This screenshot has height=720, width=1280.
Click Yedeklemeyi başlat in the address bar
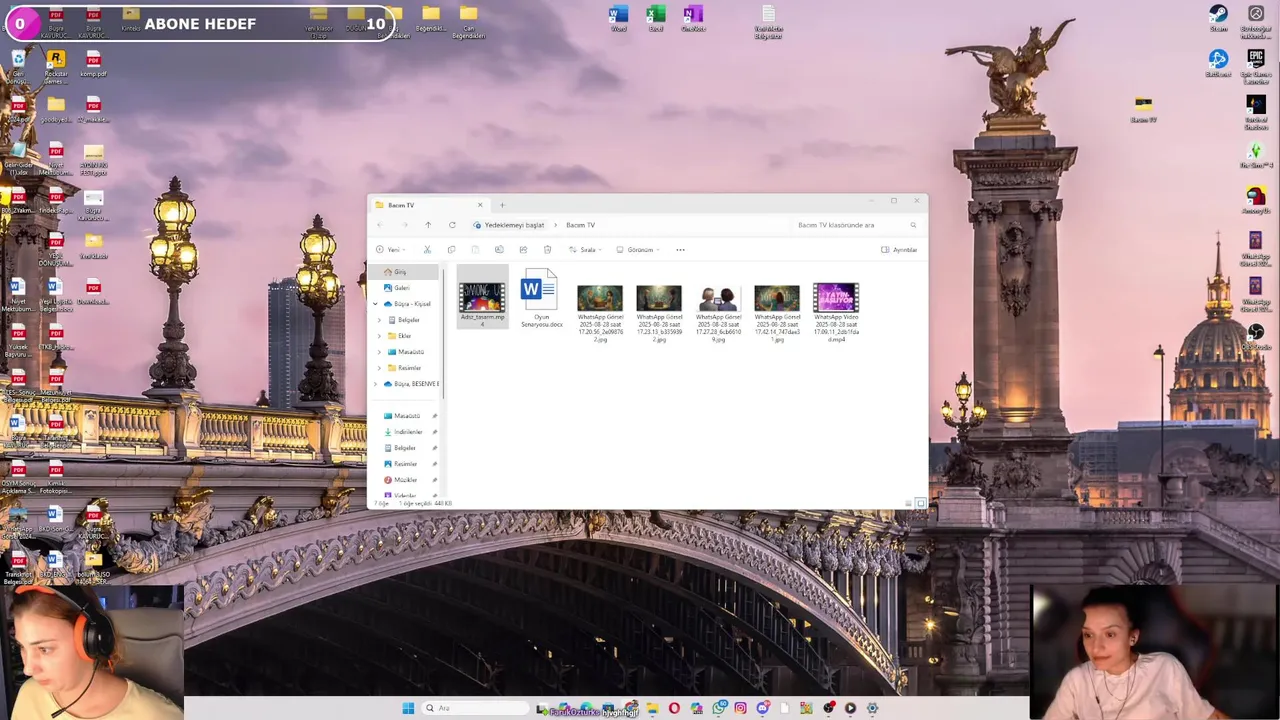coord(509,225)
